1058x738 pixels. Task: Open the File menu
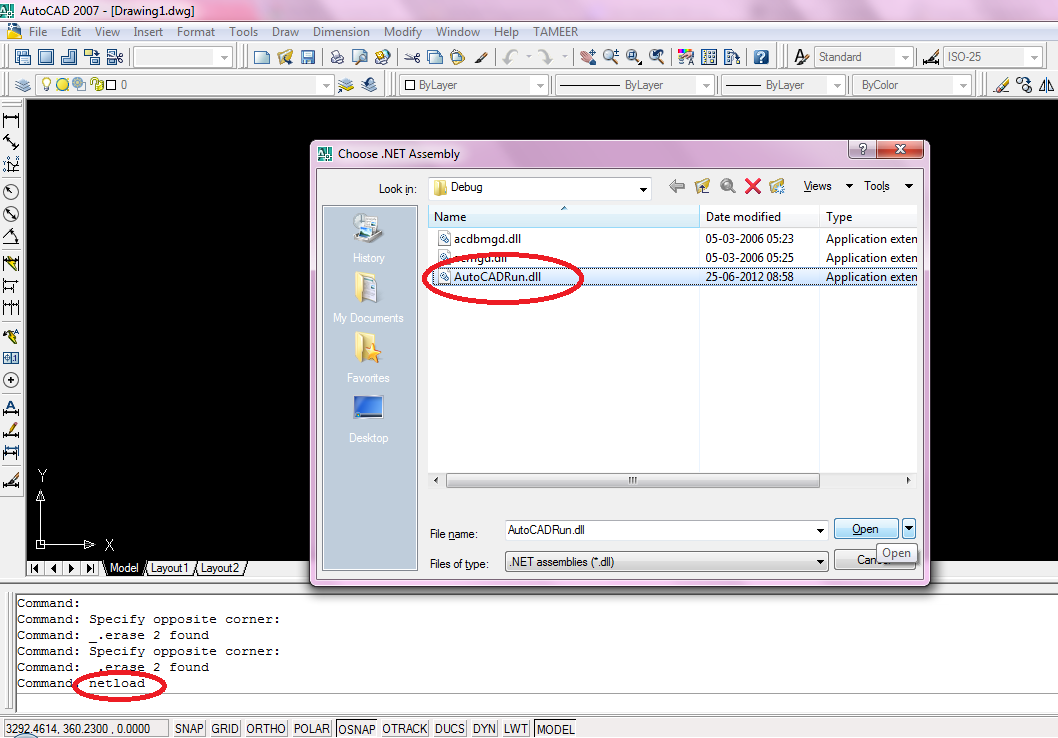click(x=38, y=32)
